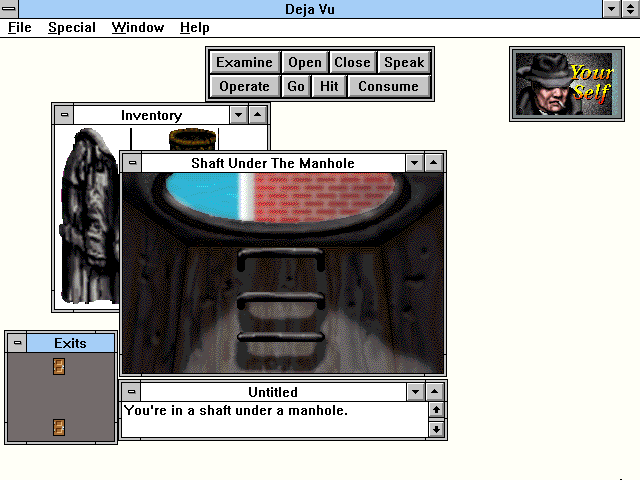Click the Shaft Under The Manhole title bar

pos(273,163)
